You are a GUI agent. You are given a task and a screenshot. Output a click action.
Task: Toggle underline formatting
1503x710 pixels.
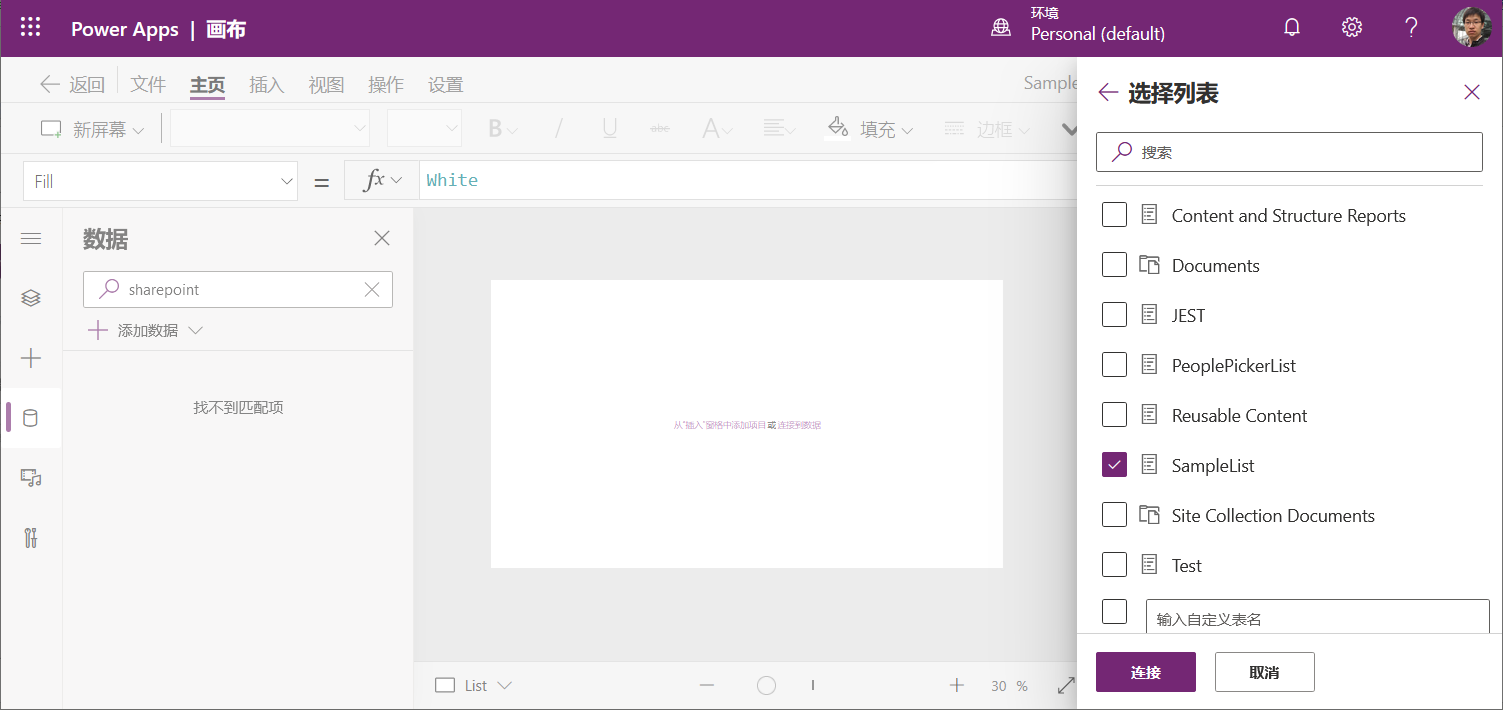point(610,129)
